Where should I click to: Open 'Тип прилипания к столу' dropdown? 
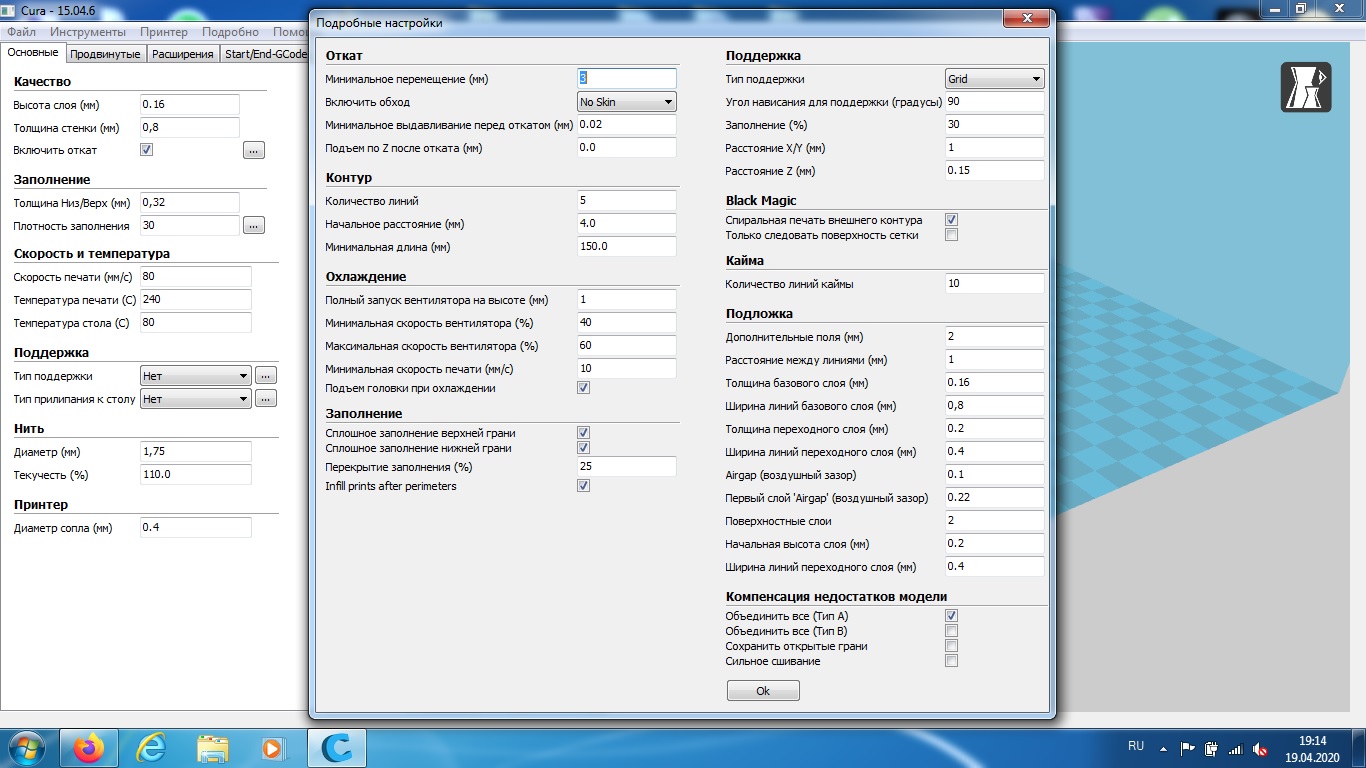[195, 399]
